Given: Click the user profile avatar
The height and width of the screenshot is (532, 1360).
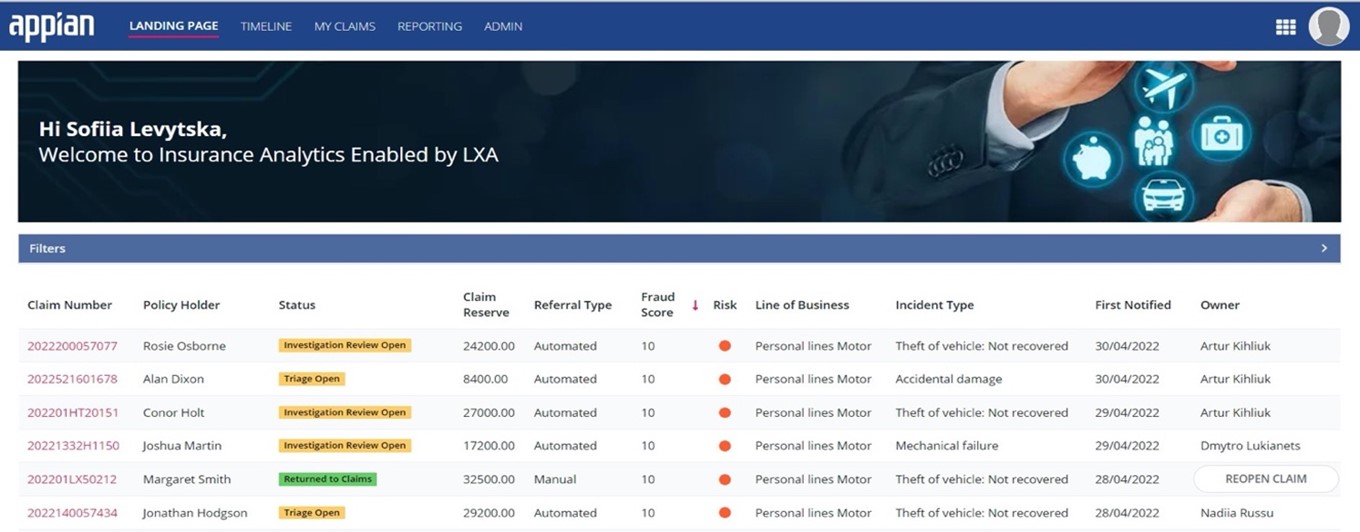Looking at the screenshot, I should [x=1328, y=27].
